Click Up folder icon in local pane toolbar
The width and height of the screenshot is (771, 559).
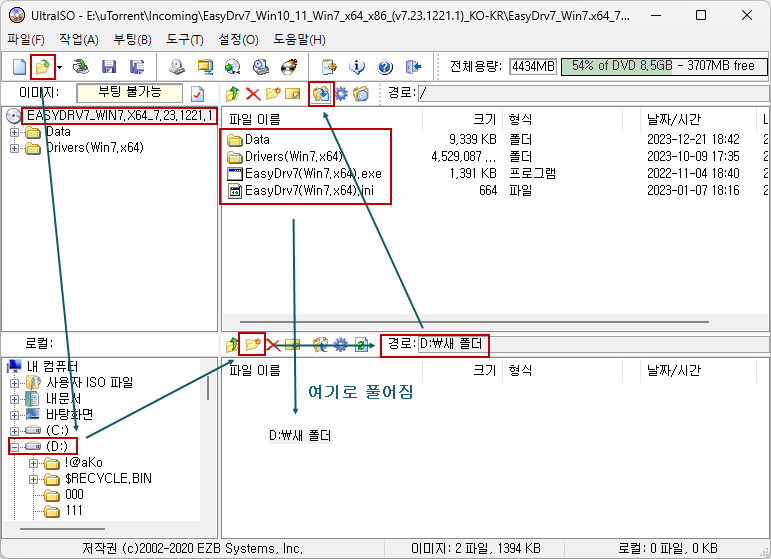(232, 345)
